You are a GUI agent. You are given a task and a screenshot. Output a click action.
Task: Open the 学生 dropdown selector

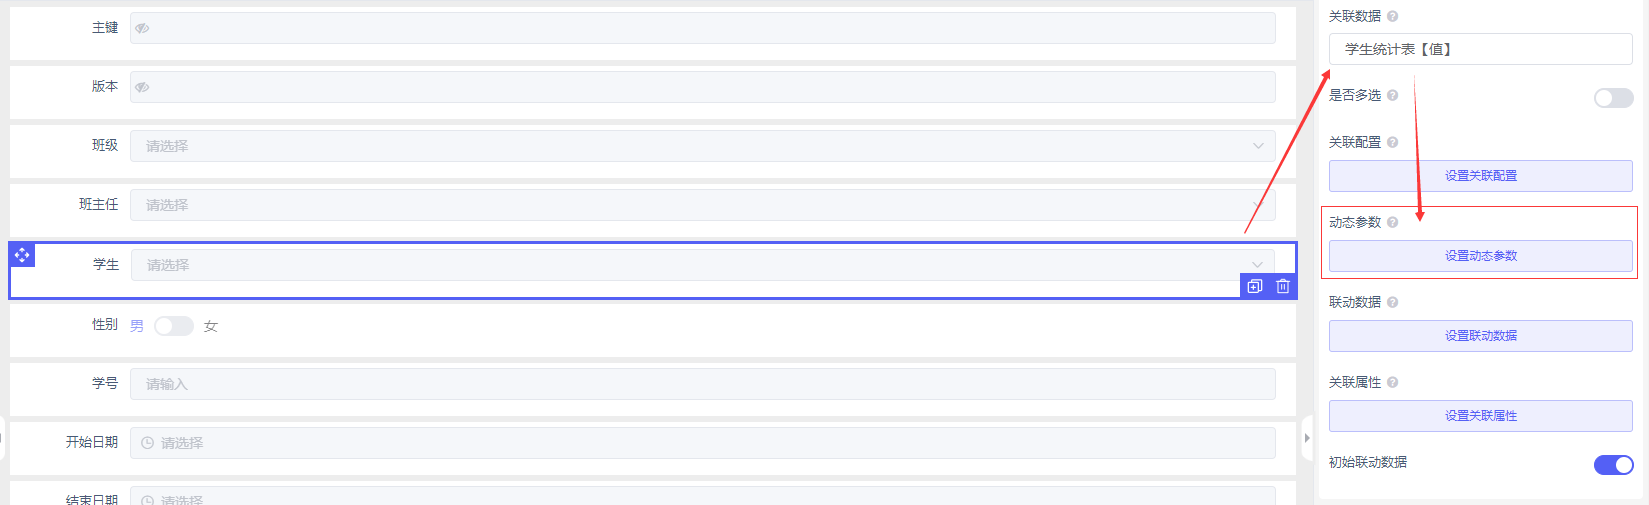pos(702,265)
